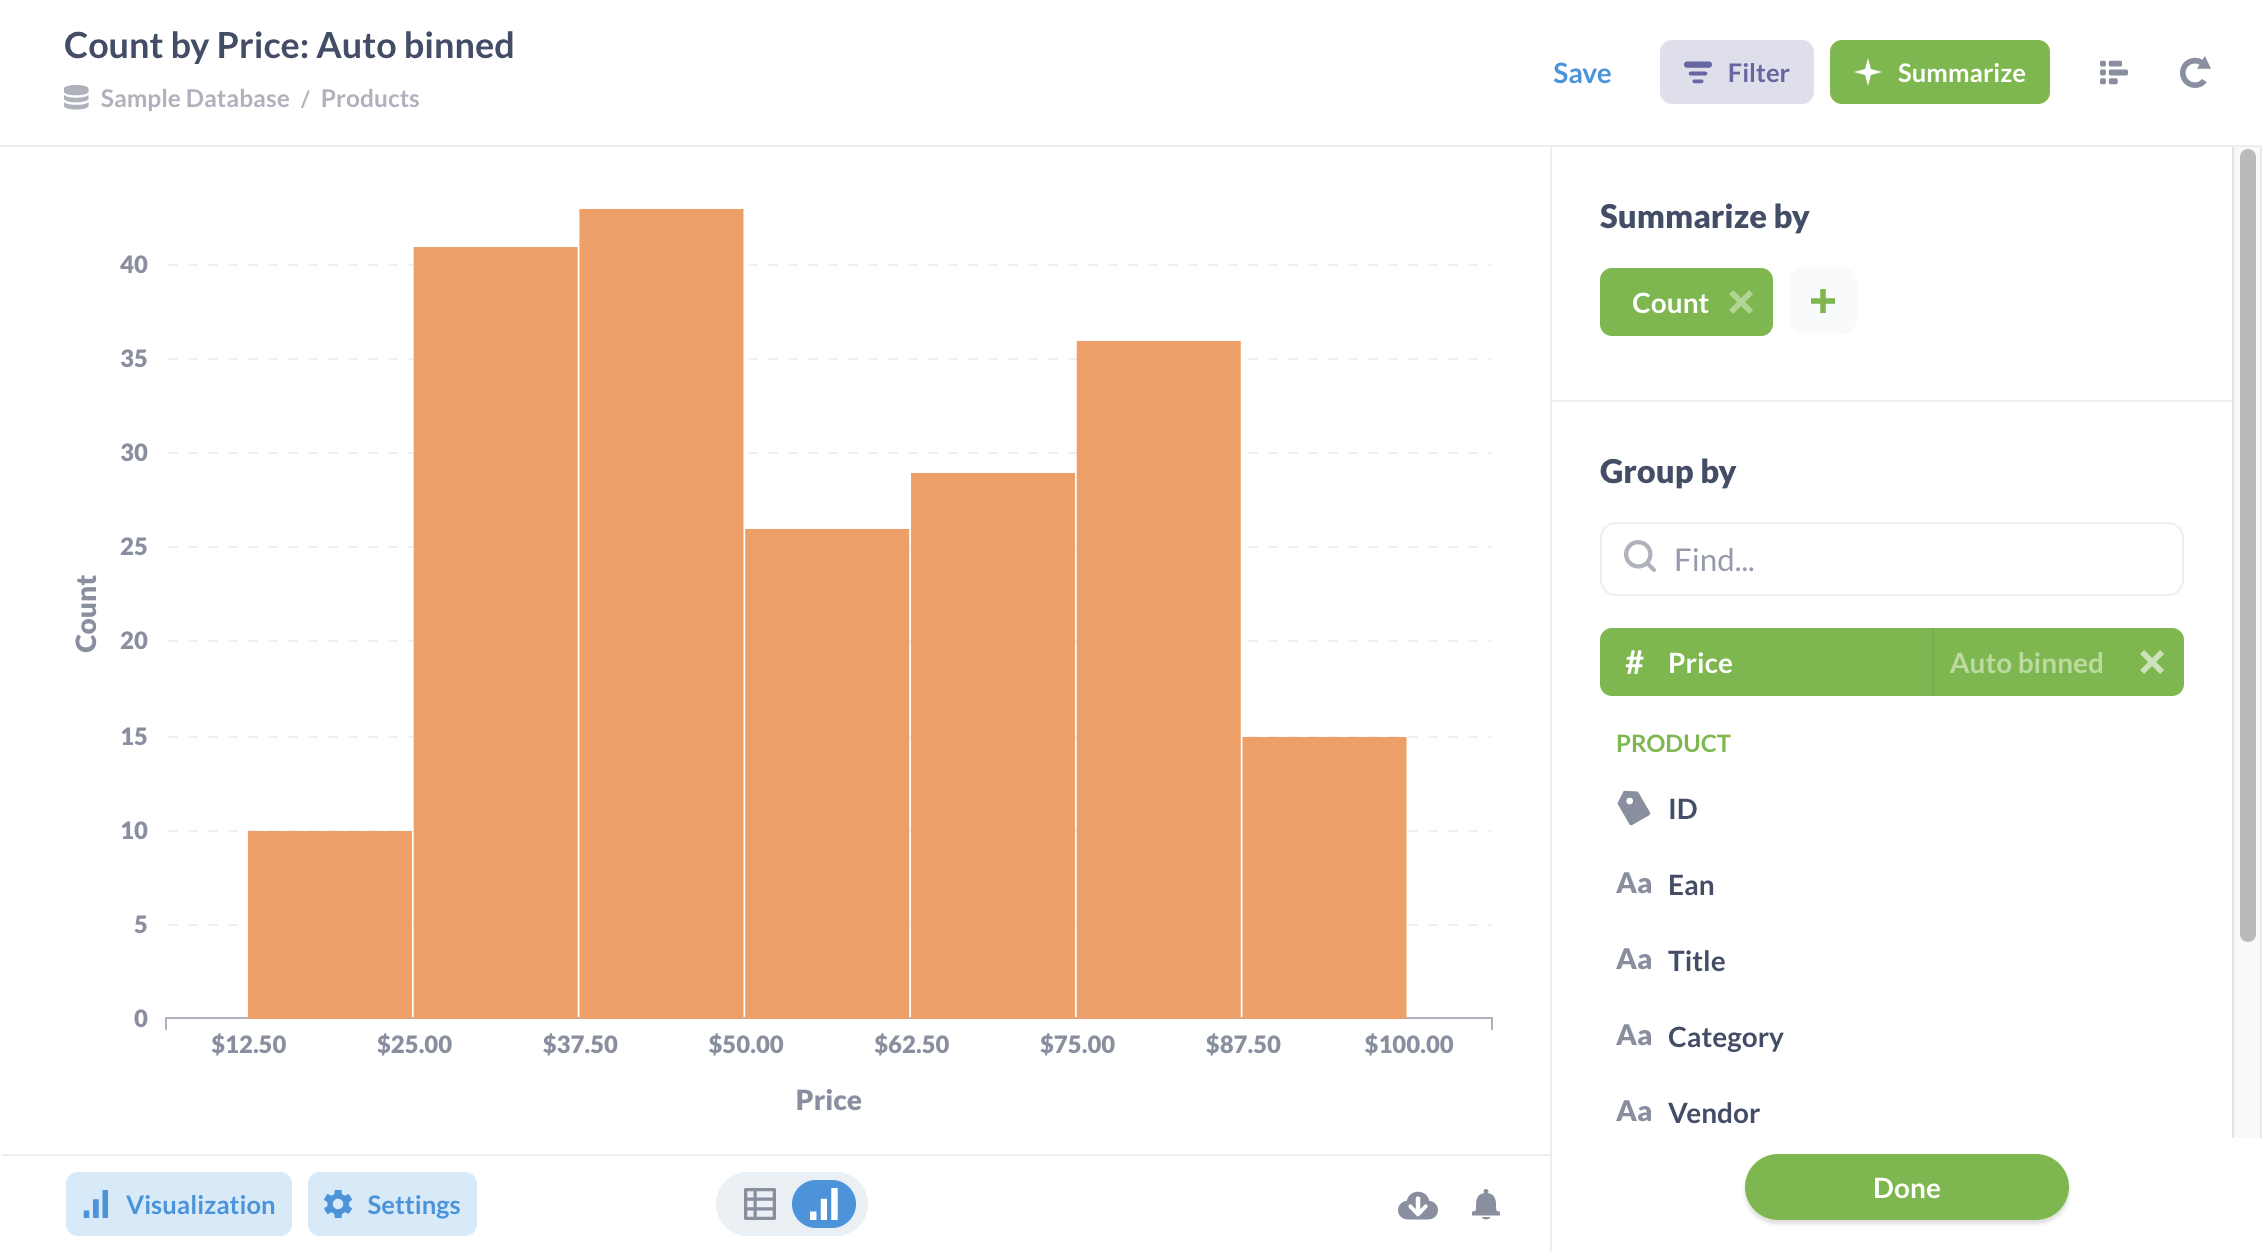
Task: Expand the Title field grouping option
Action: pyautogui.click(x=1696, y=959)
